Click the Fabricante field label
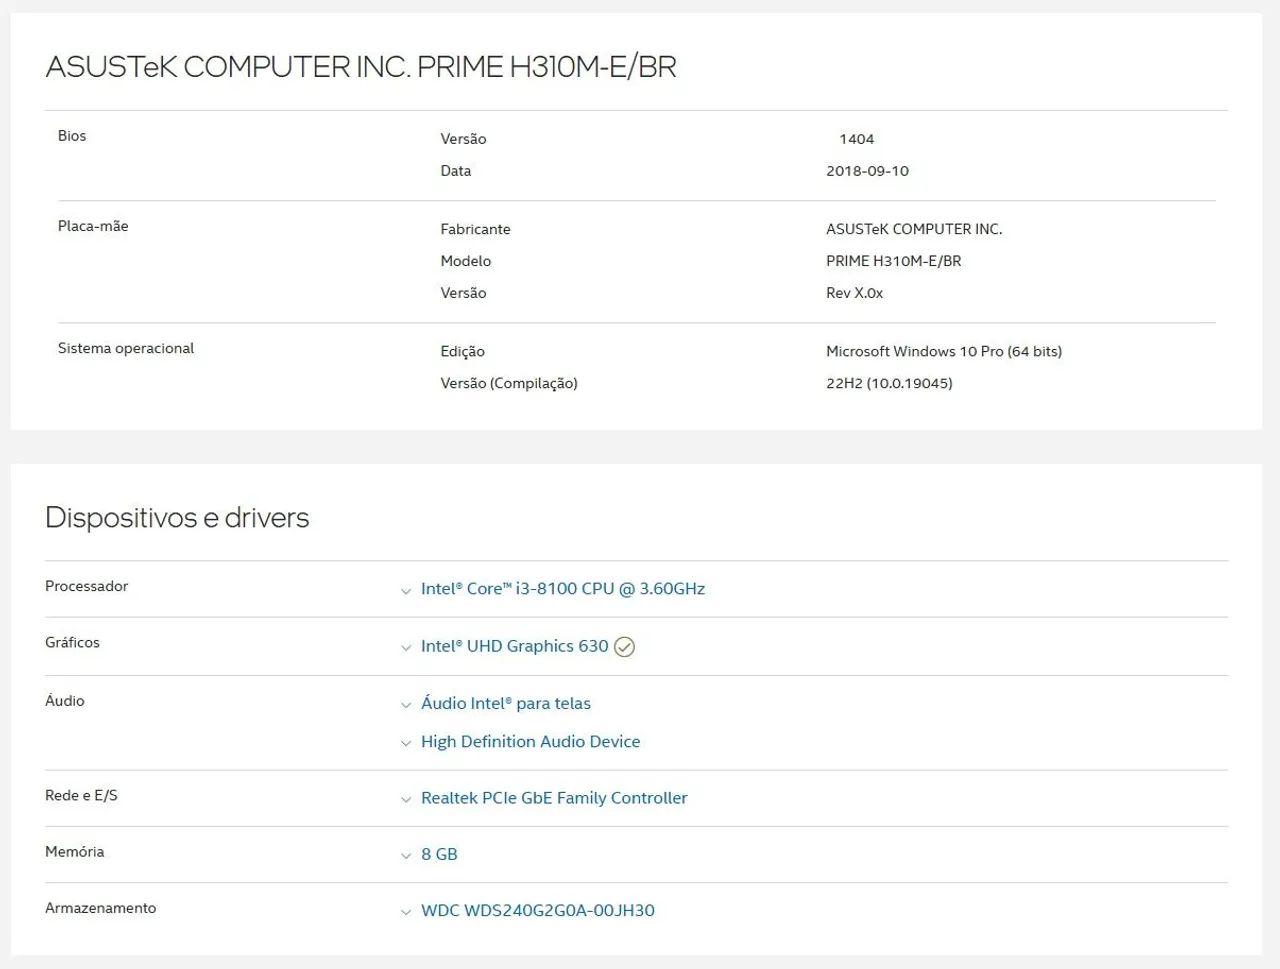1280x969 pixels. 475,229
